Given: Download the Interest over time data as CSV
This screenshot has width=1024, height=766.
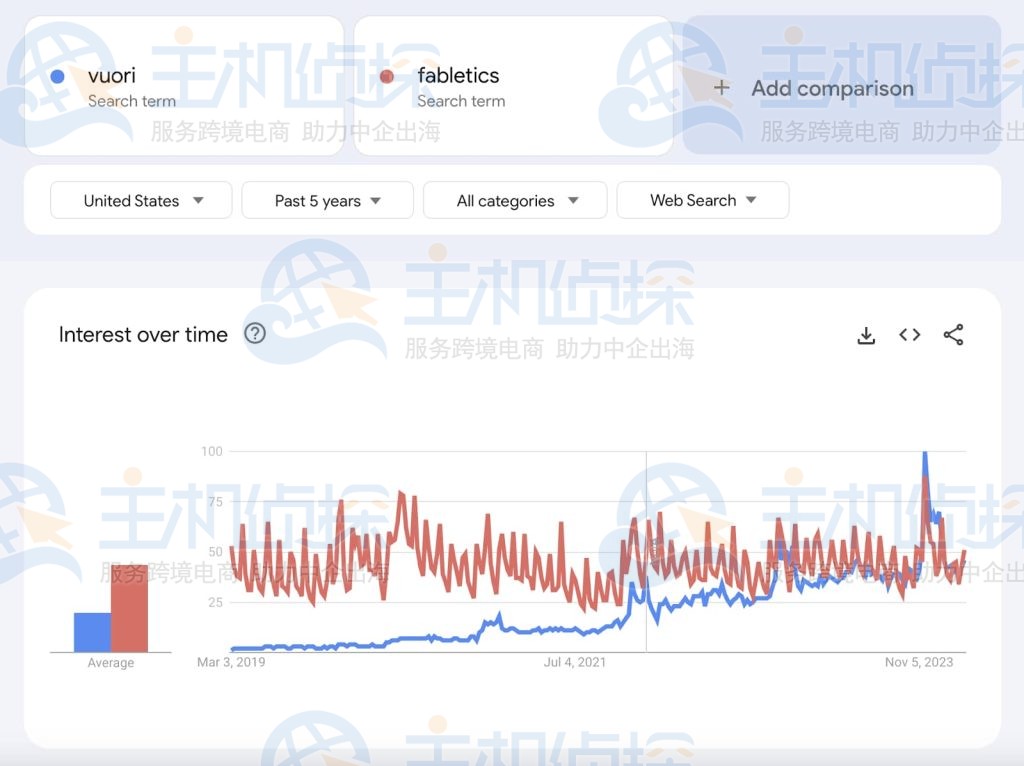Looking at the screenshot, I should click(x=866, y=335).
